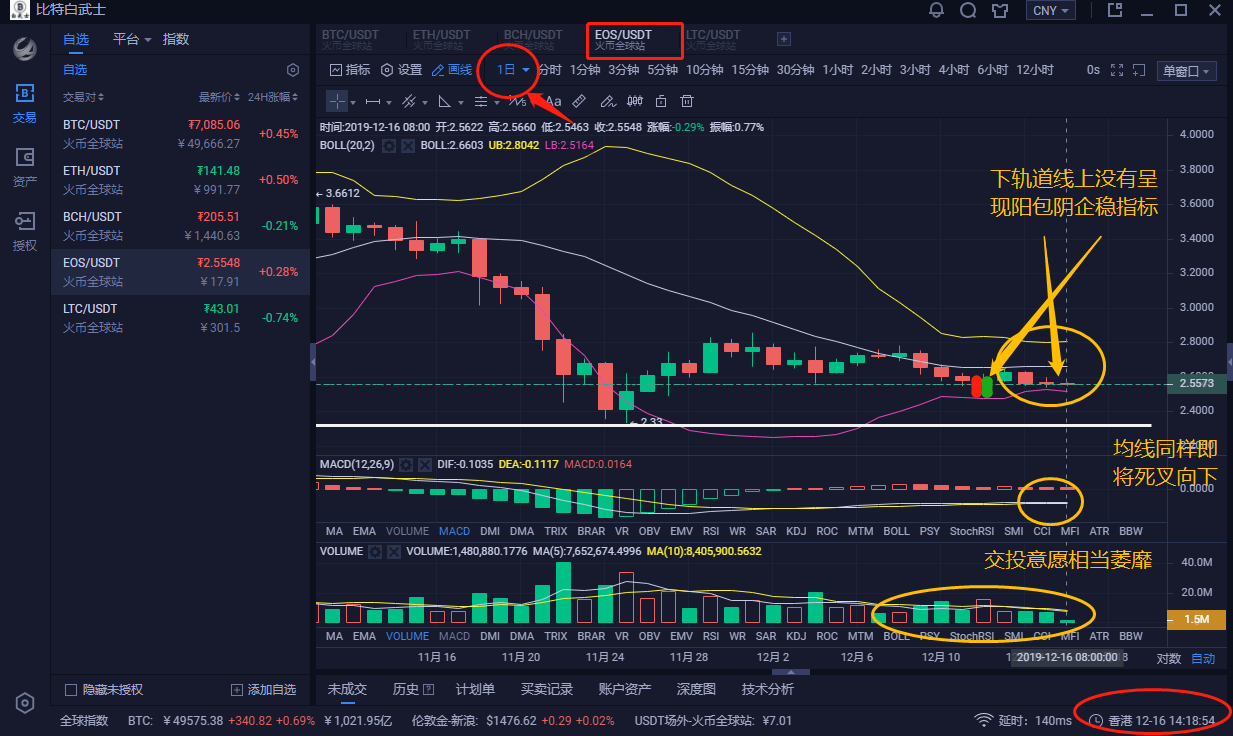Screen dimensions: 1233x736
Task: Open VOLUME indicator settings gear
Action: 375,551
